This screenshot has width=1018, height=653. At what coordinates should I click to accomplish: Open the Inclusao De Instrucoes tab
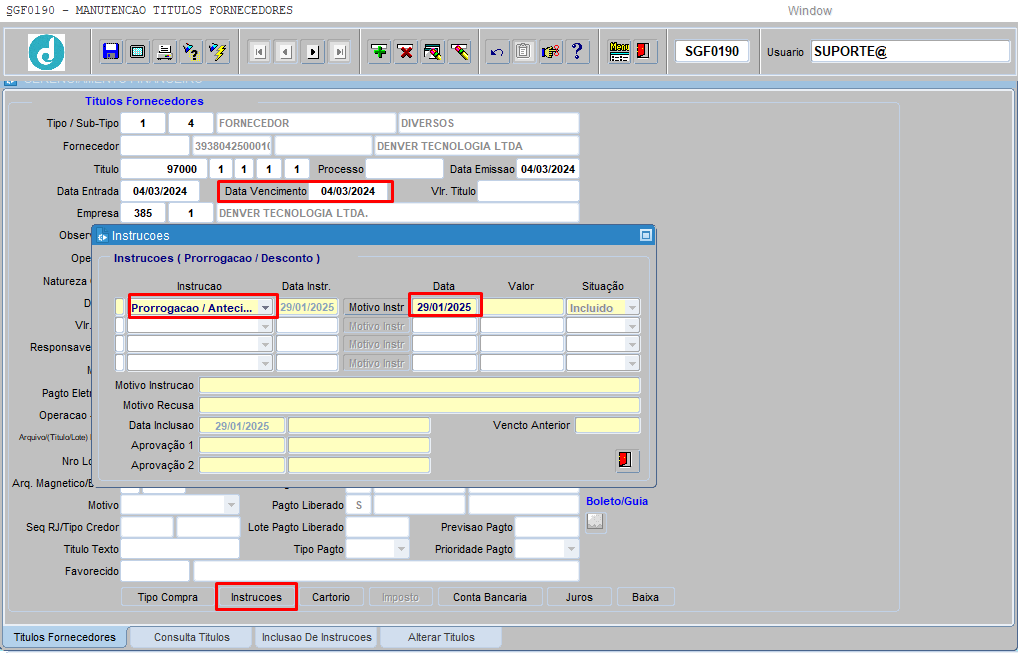(317, 637)
